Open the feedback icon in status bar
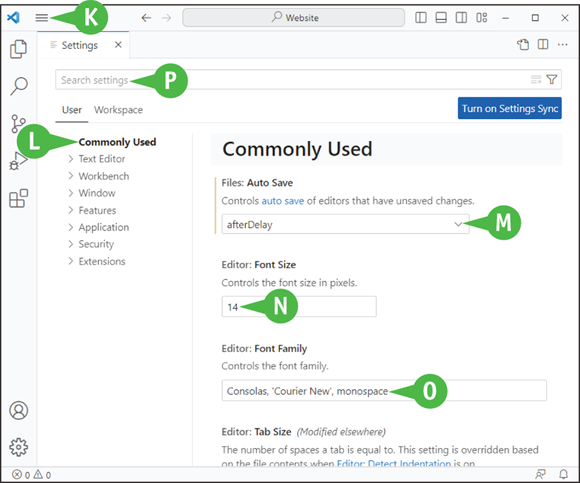Screen dimensions: 580x483 click(x=540, y=474)
